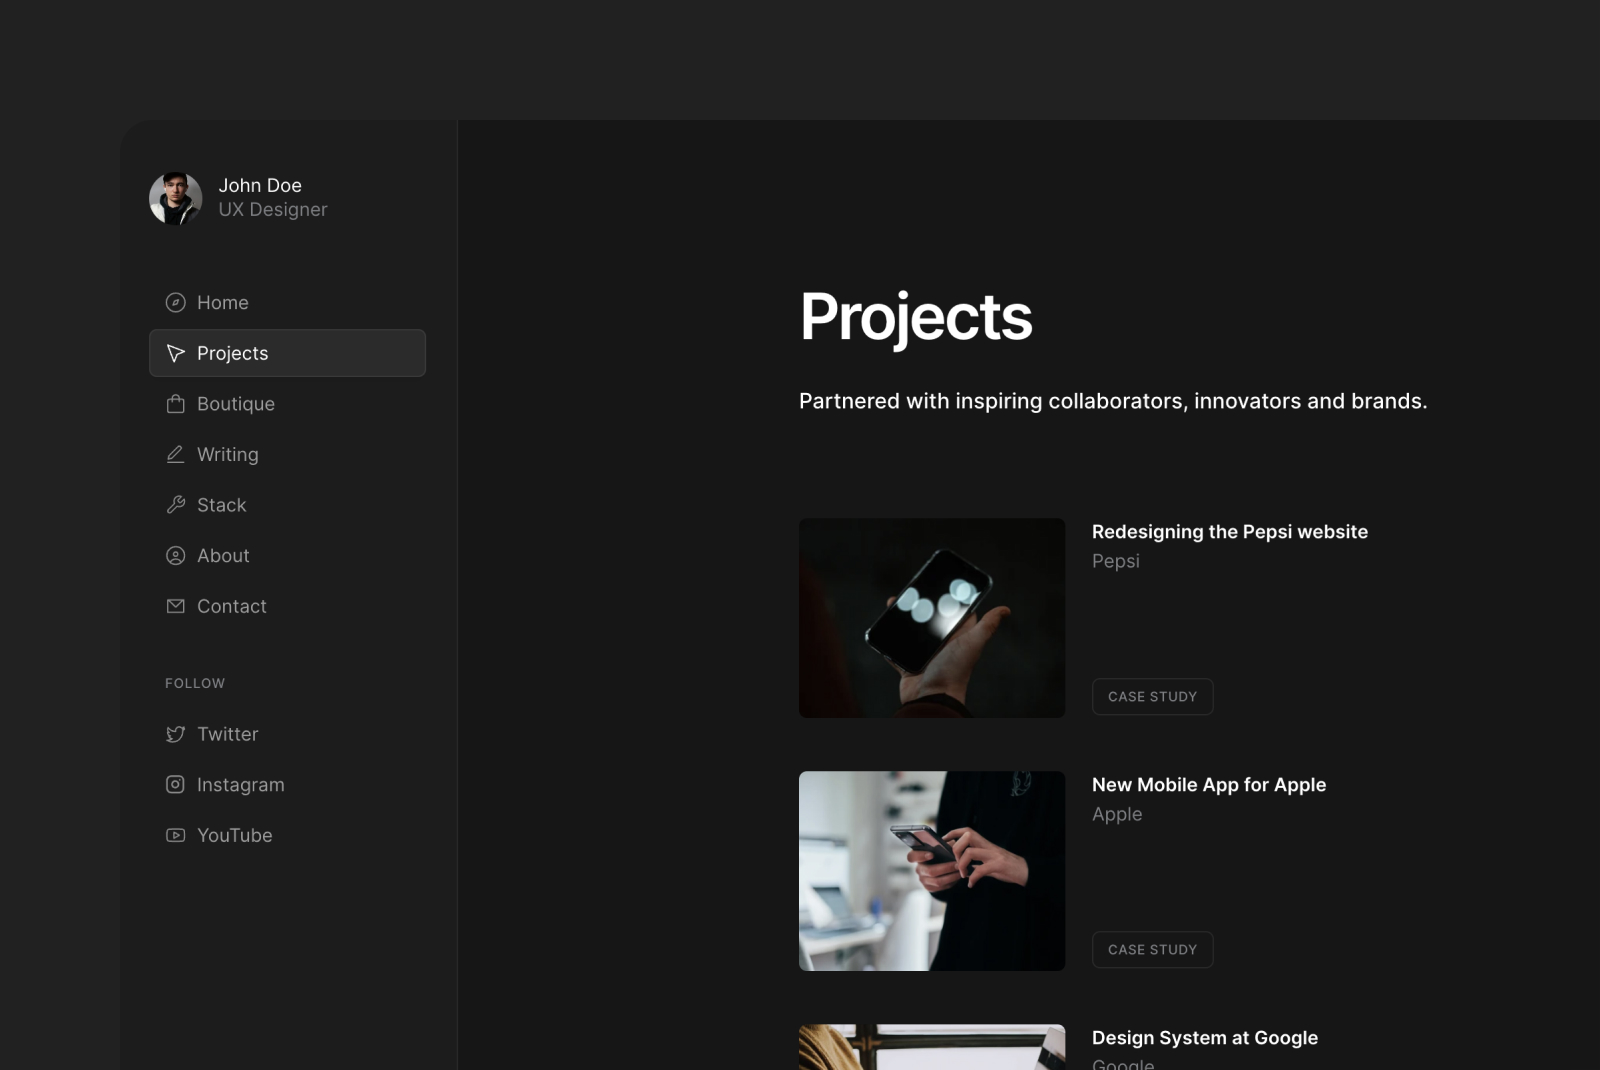Screen dimensions: 1600x1070
Task: Click John Doe's profile avatar
Action: point(176,198)
